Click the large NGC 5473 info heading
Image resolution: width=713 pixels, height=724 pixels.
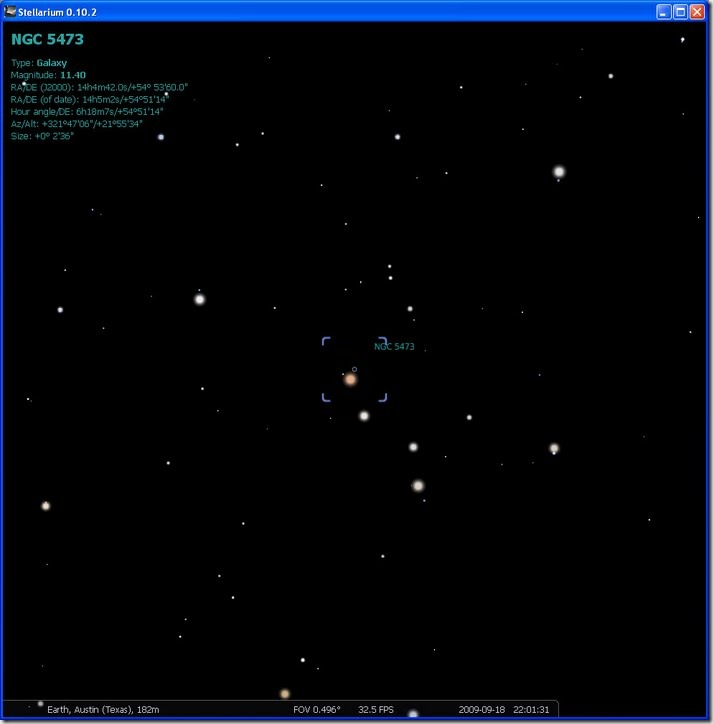[47, 40]
